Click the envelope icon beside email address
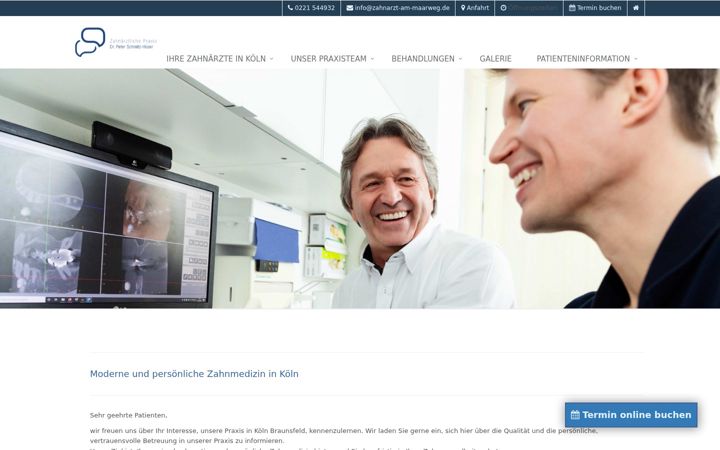This screenshot has width=720, height=450. pos(349,8)
